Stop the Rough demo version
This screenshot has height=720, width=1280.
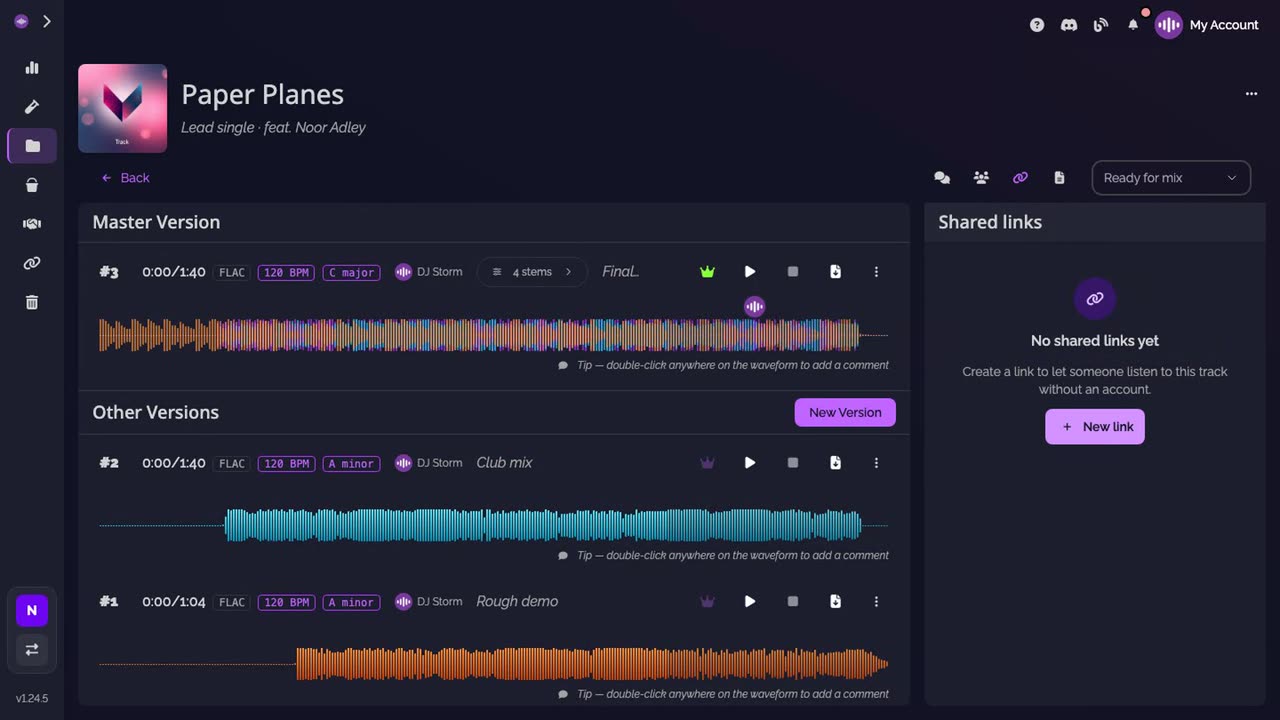pos(793,602)
